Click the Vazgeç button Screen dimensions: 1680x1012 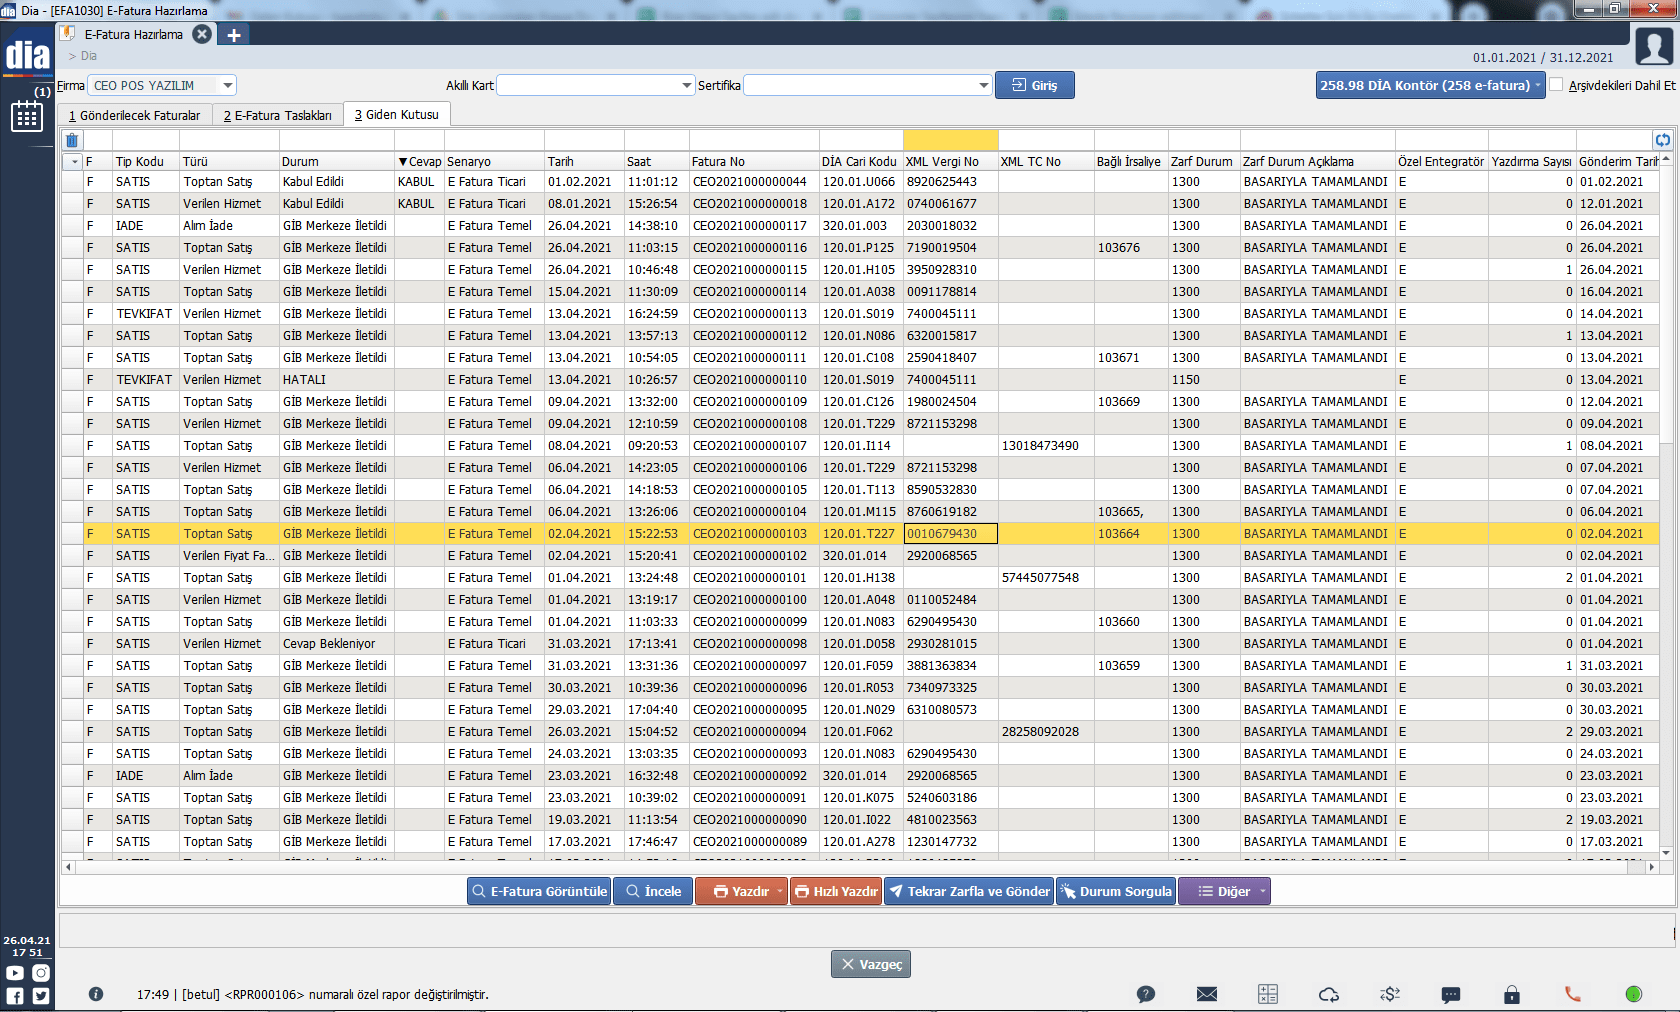871,964
